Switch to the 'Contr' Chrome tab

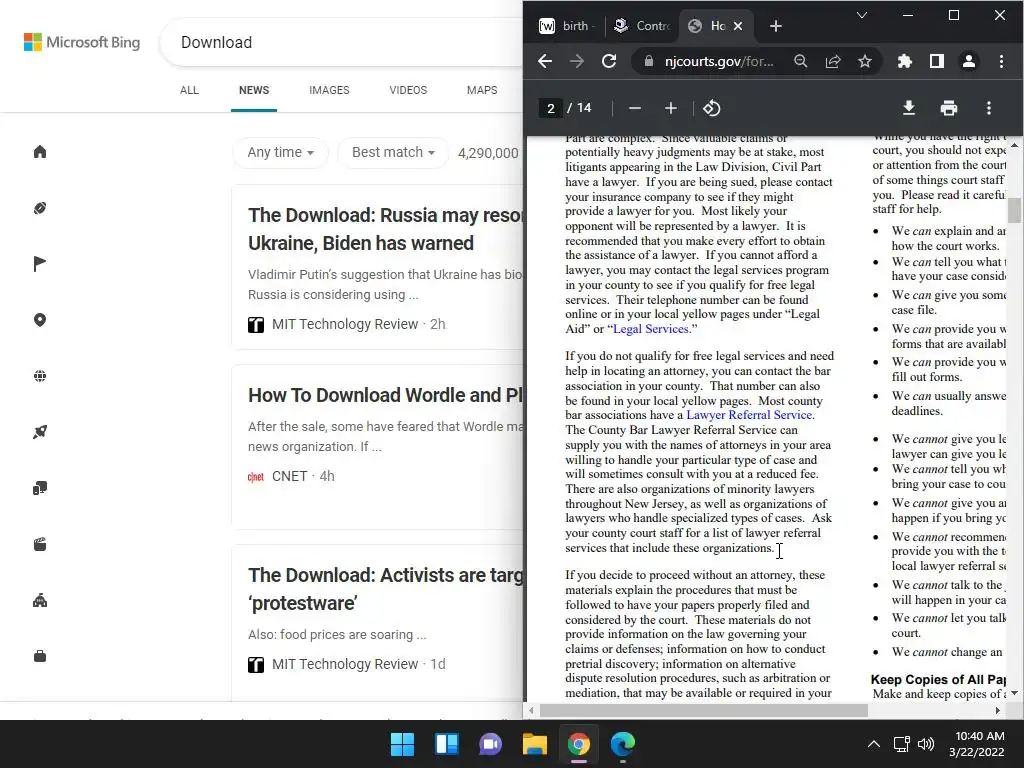(x=643, y=26)
